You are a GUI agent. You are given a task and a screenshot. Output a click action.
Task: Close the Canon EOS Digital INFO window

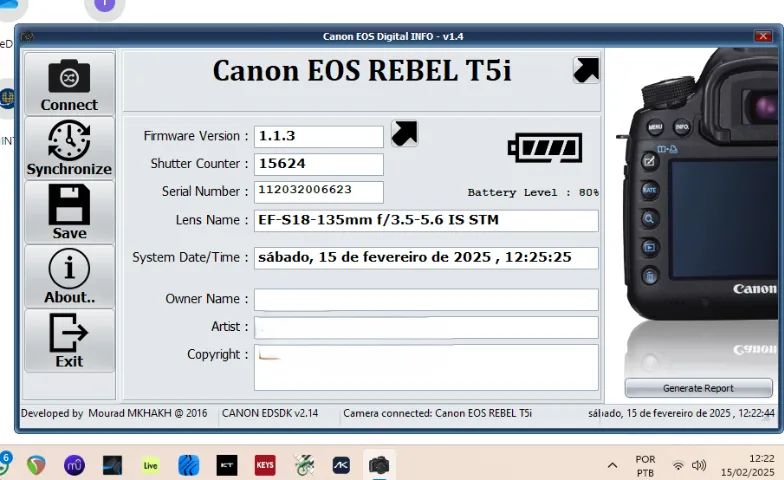click(763, 36)
